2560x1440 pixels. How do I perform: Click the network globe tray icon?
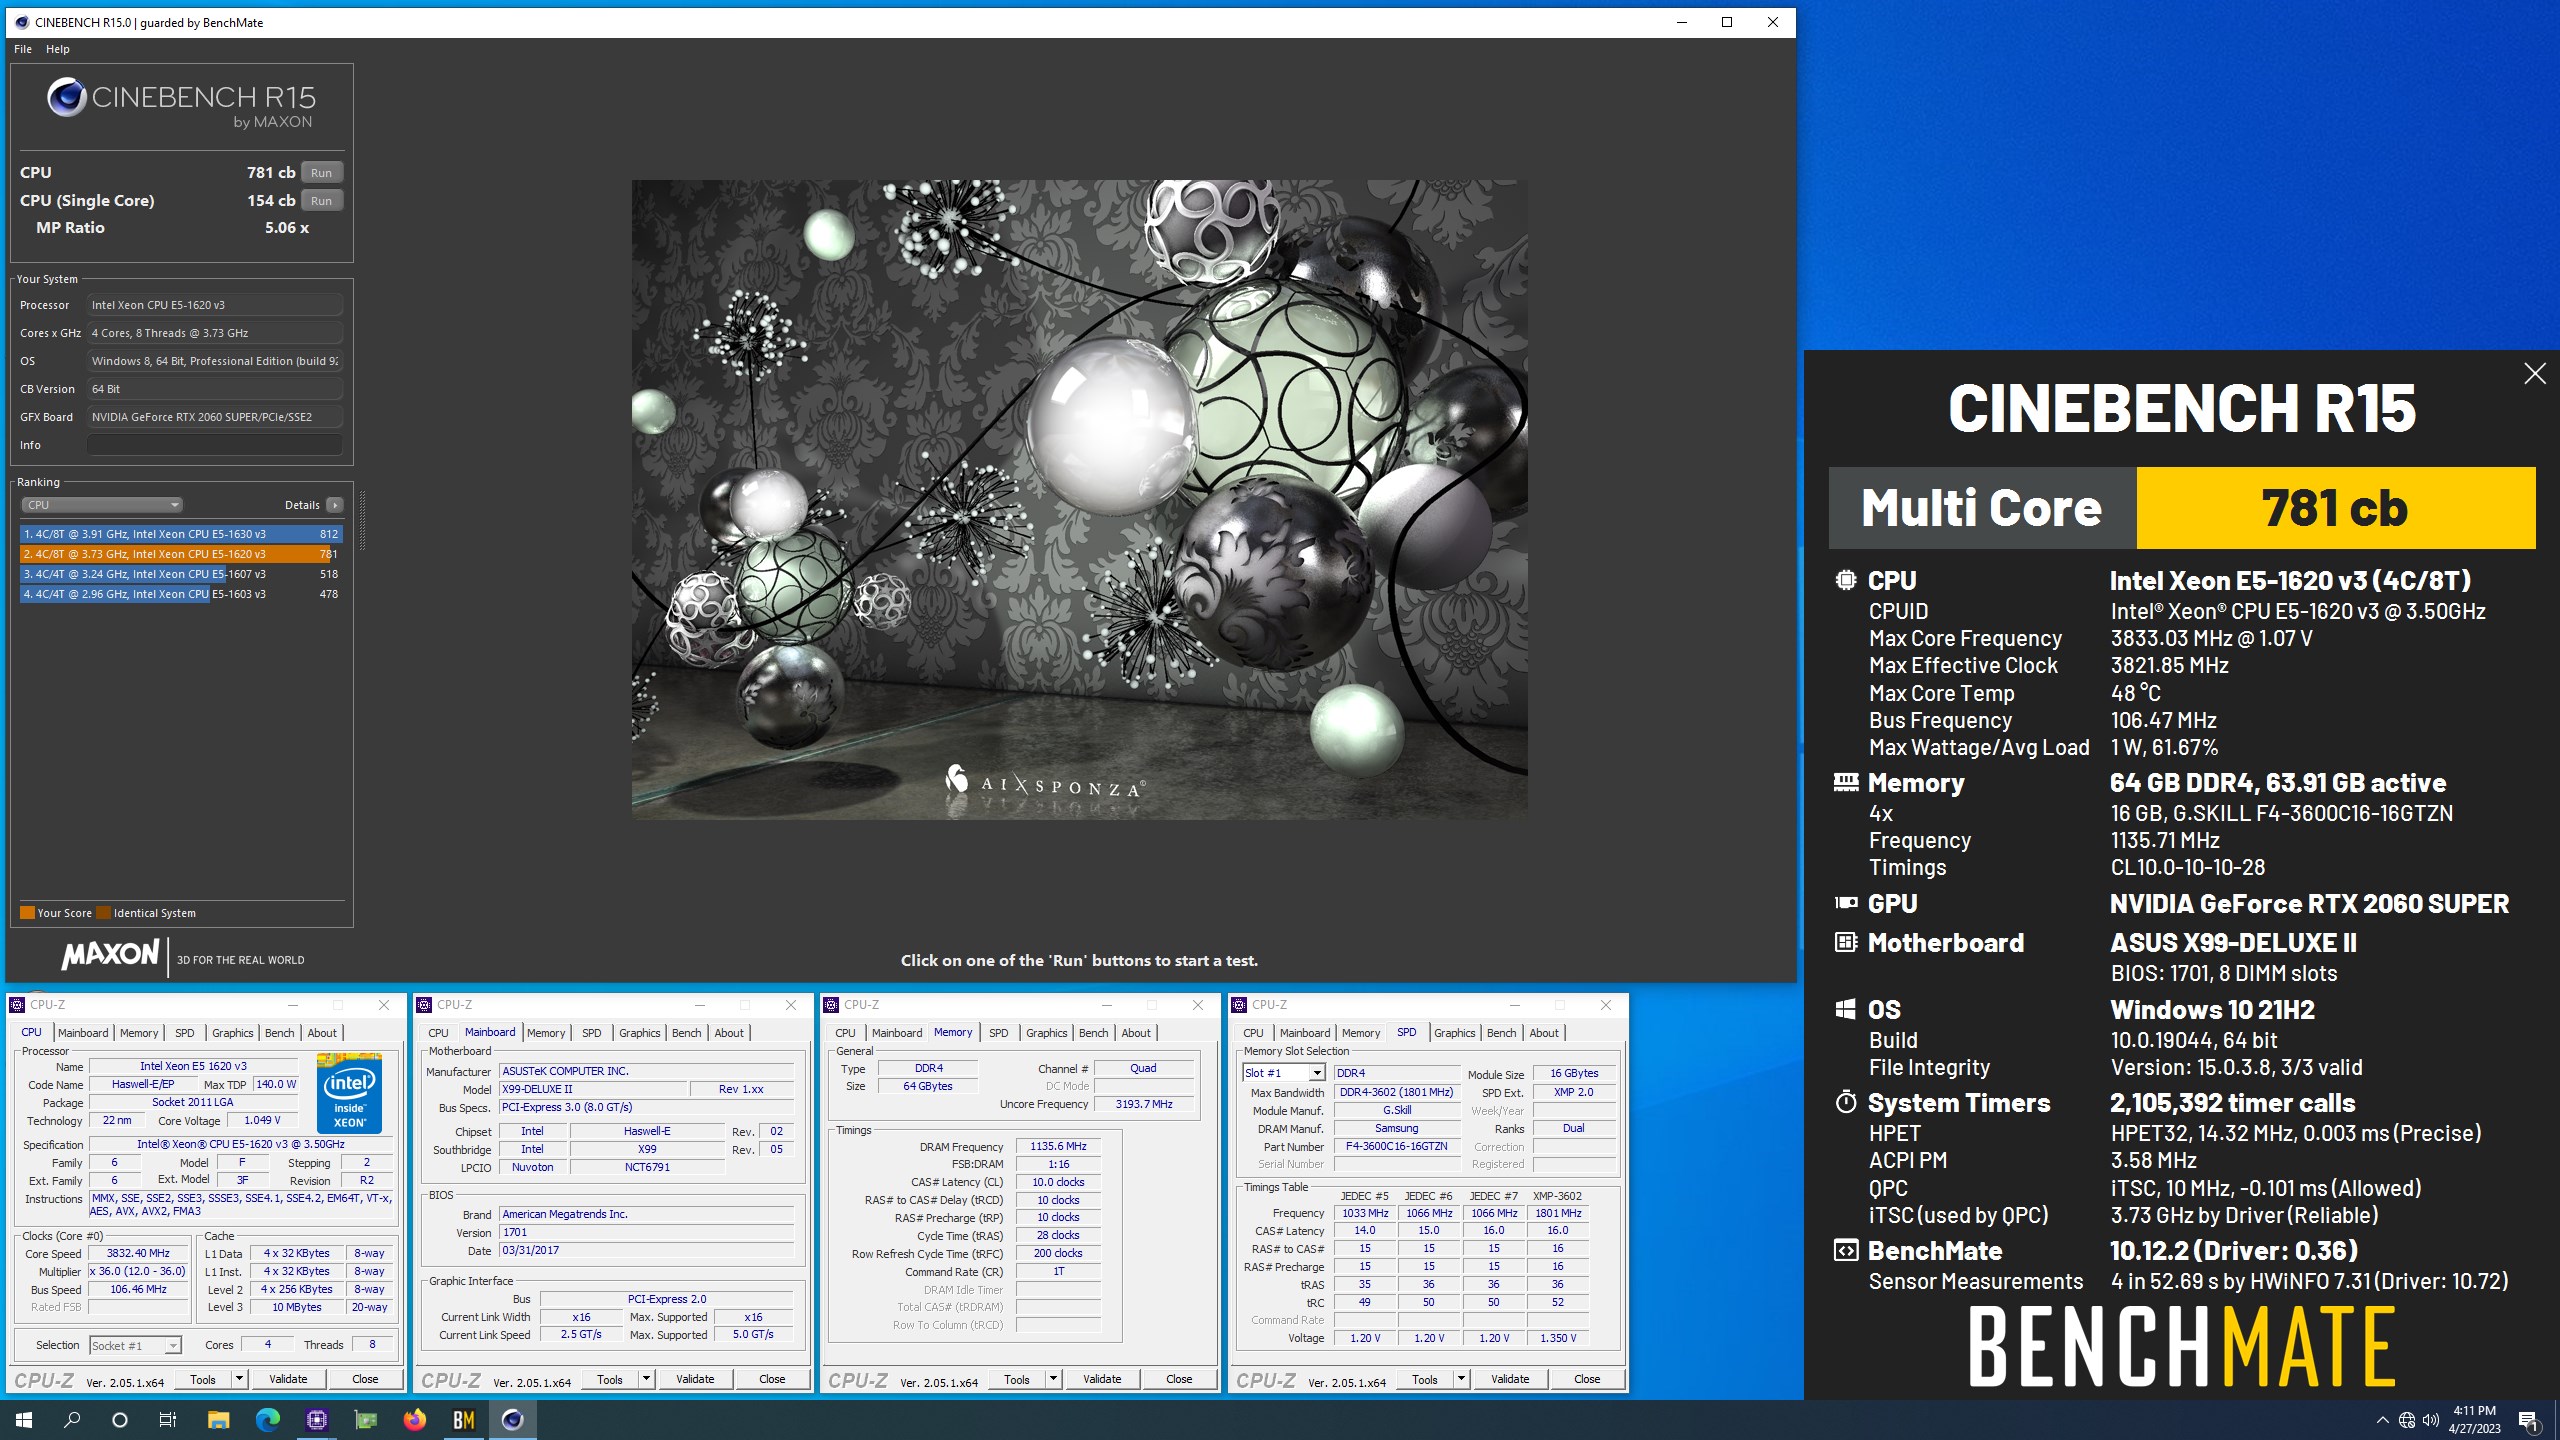[2407, 1420]
